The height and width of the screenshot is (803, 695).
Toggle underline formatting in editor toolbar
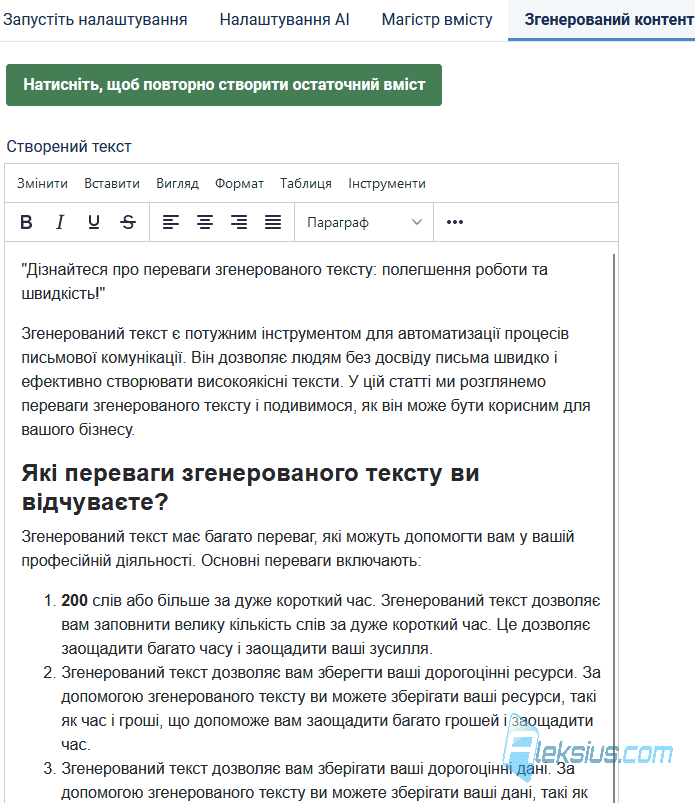point(94,222)
